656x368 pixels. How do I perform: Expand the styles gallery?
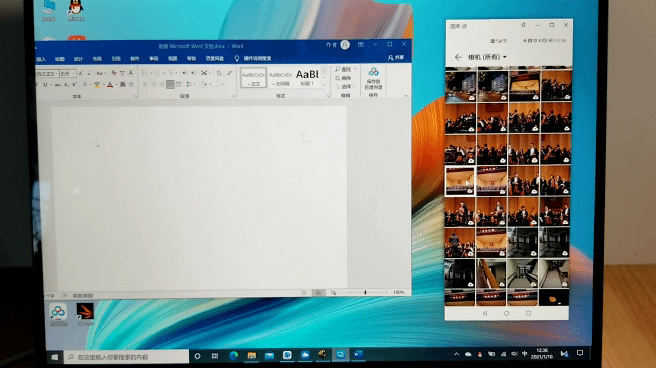(x=323, y=85)
